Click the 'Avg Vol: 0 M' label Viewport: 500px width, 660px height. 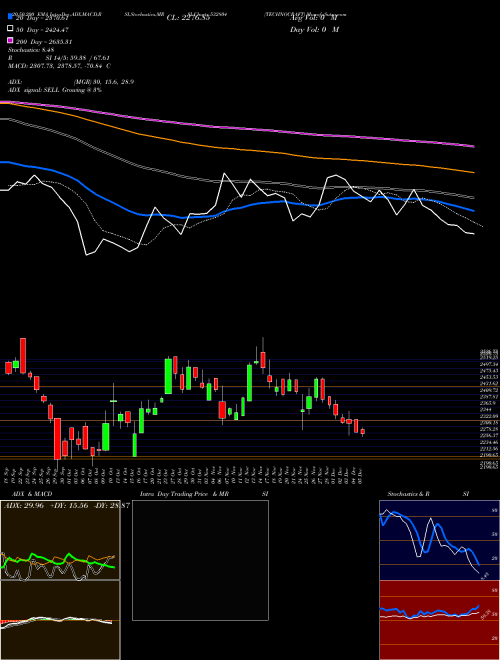(313, 18)
